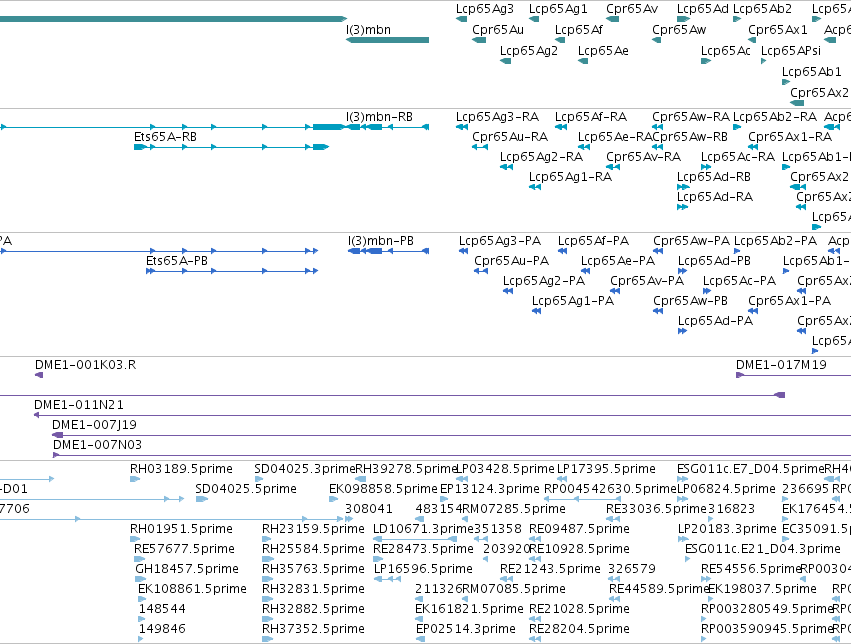Select the Lcp65Ag1 gene label
This screenshot has height=644, width=851.
[558, 9]
